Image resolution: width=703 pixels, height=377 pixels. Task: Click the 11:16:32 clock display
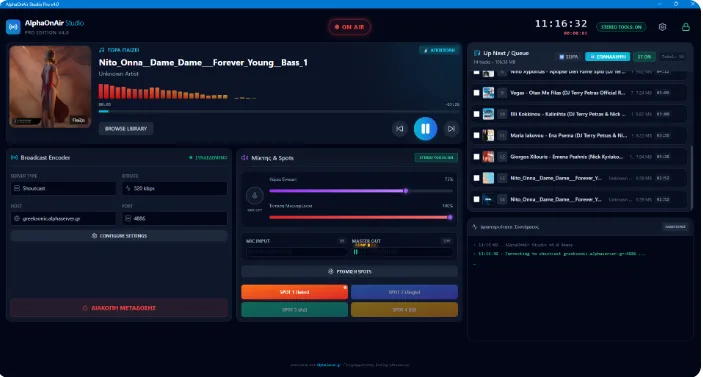point(561,24)
